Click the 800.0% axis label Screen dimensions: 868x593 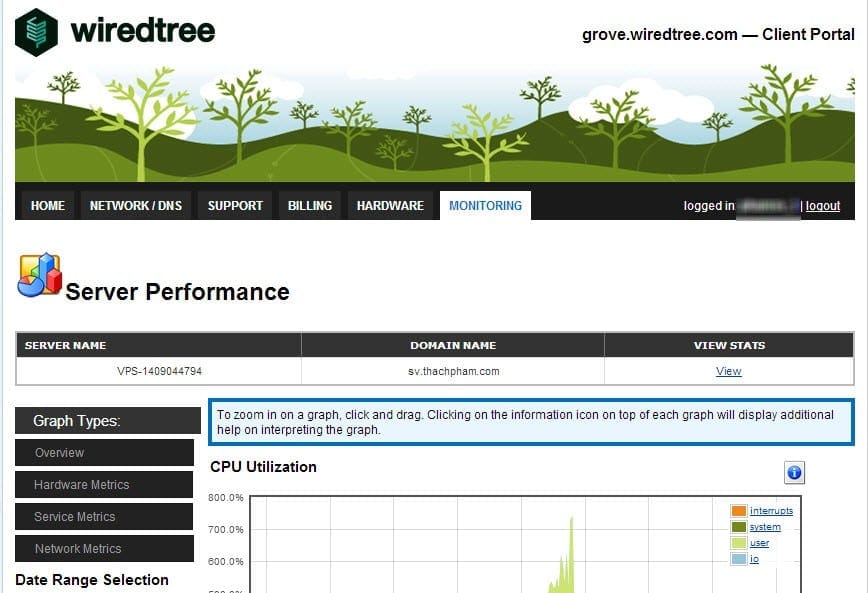tap(226, 497)
